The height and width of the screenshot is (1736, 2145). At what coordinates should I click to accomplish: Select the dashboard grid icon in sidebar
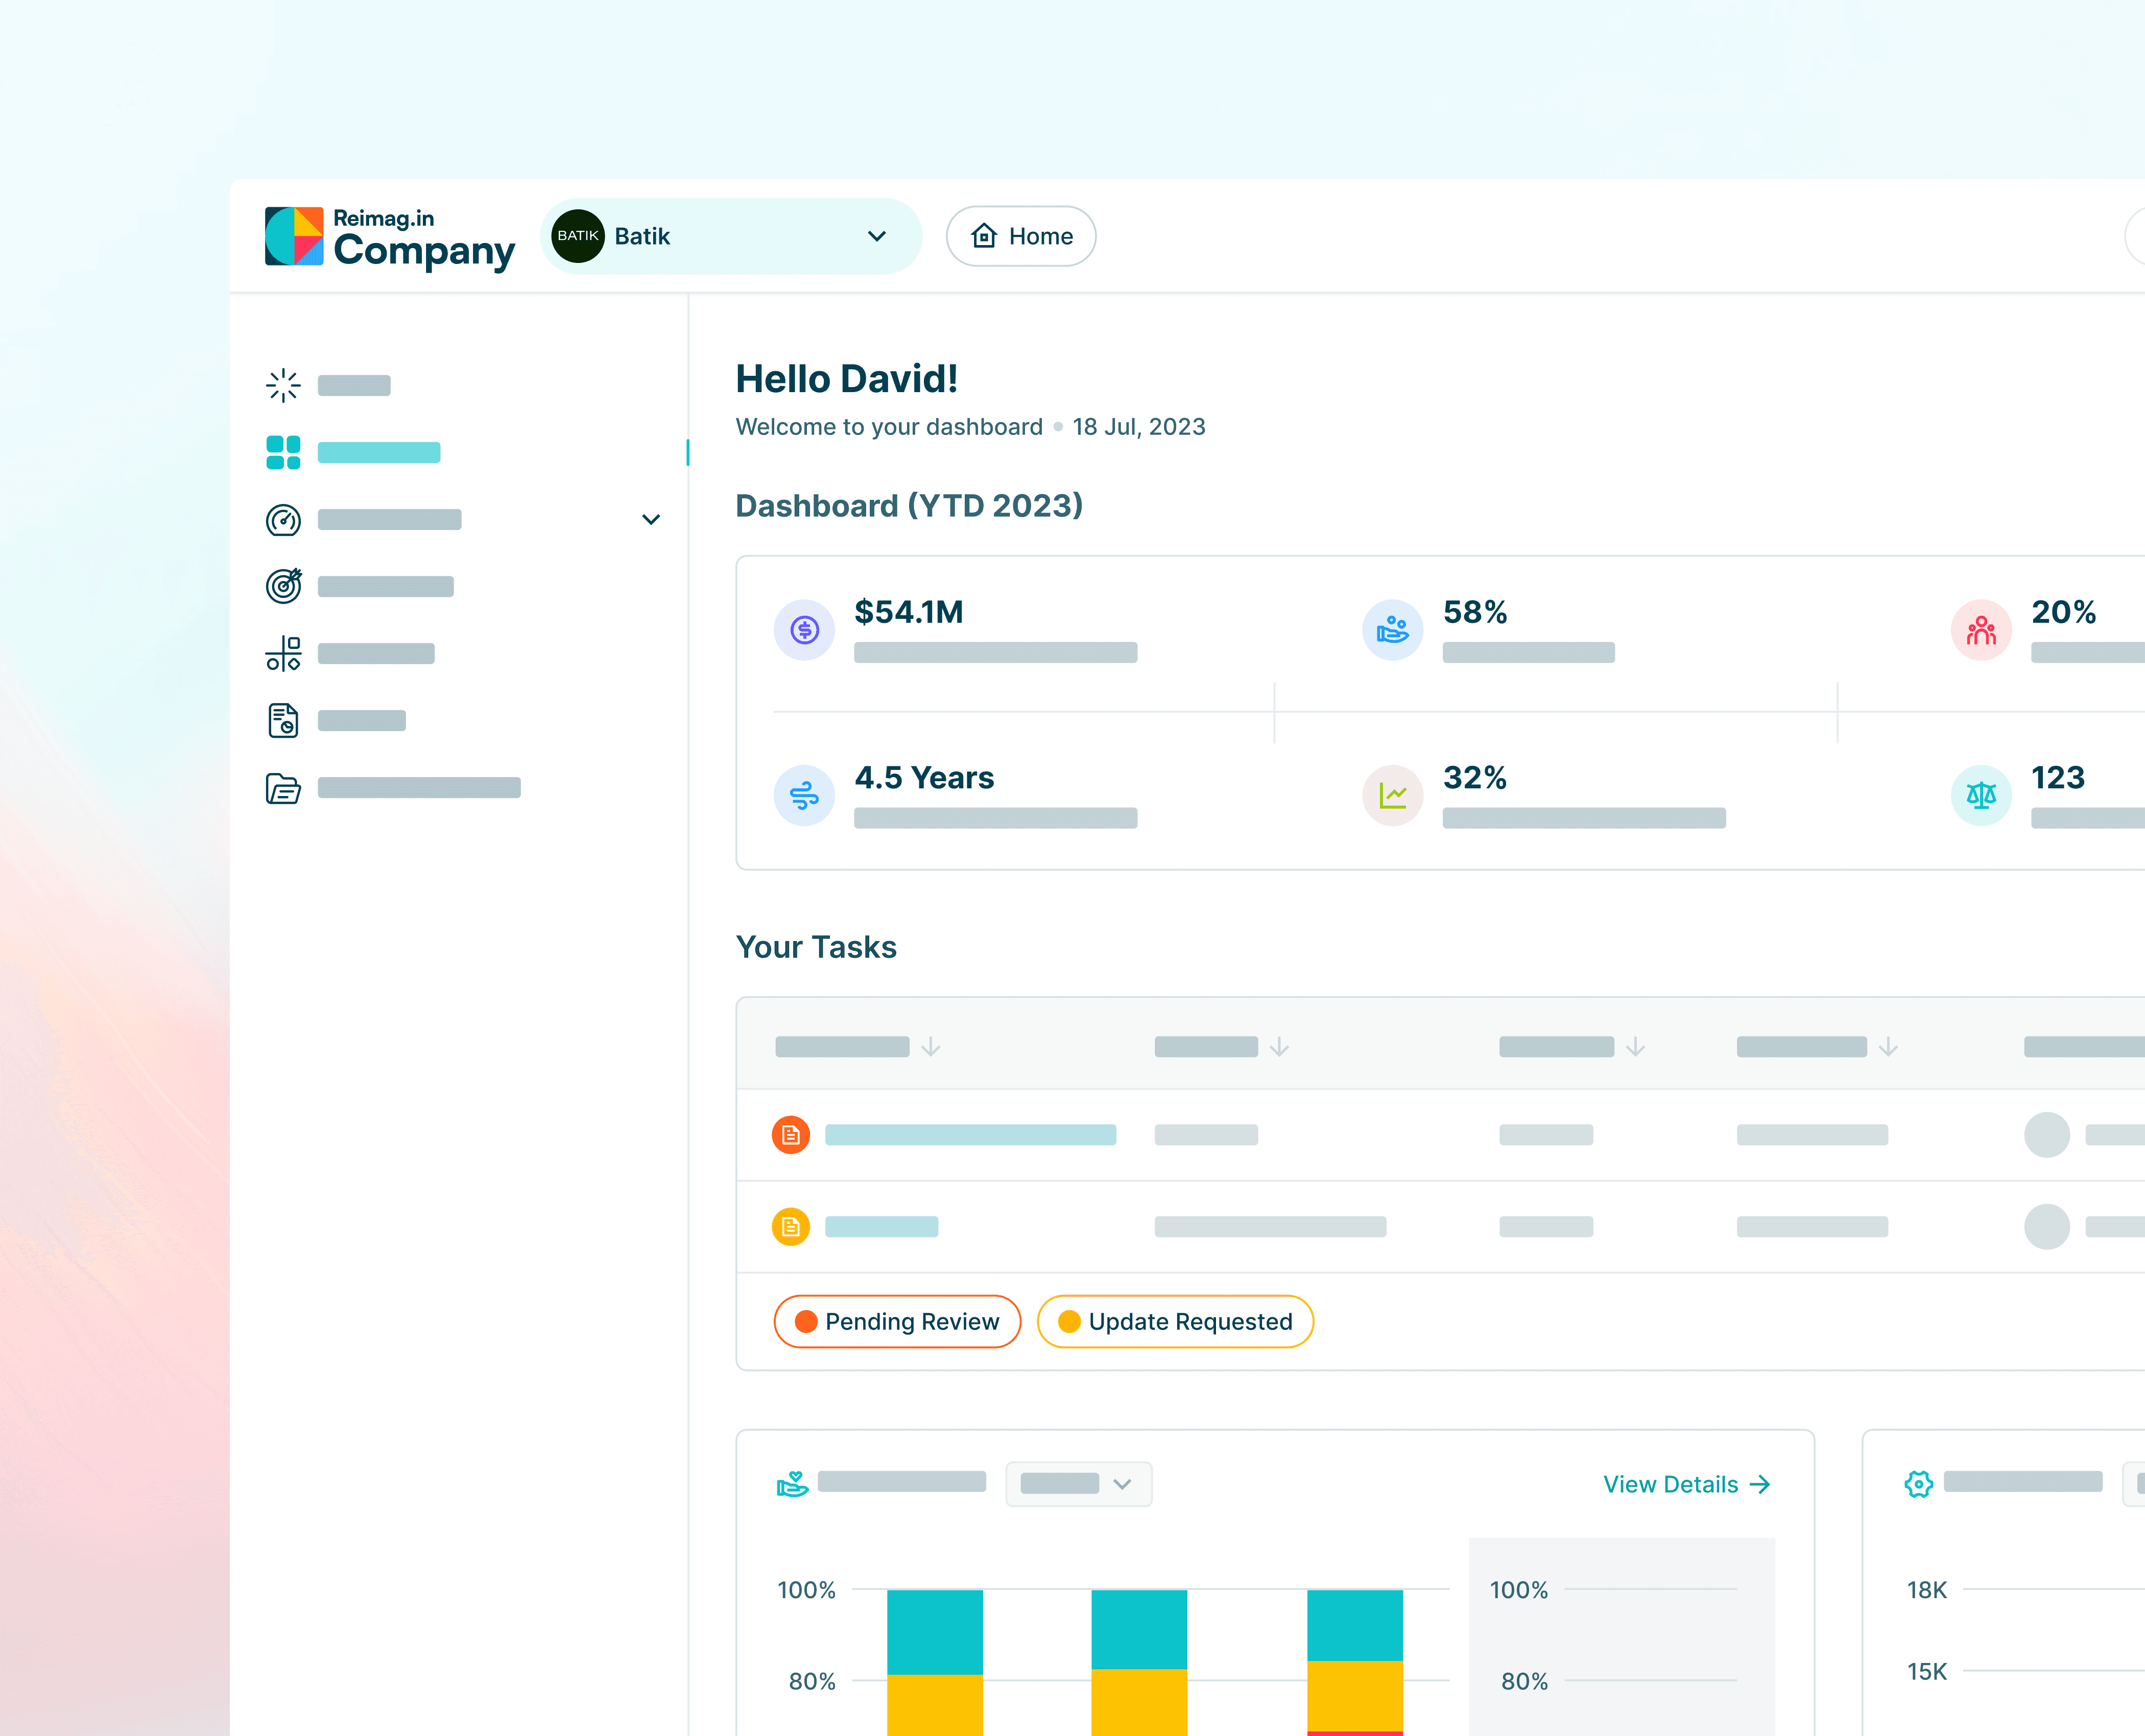pyautogui.click(x=283, y=452)
